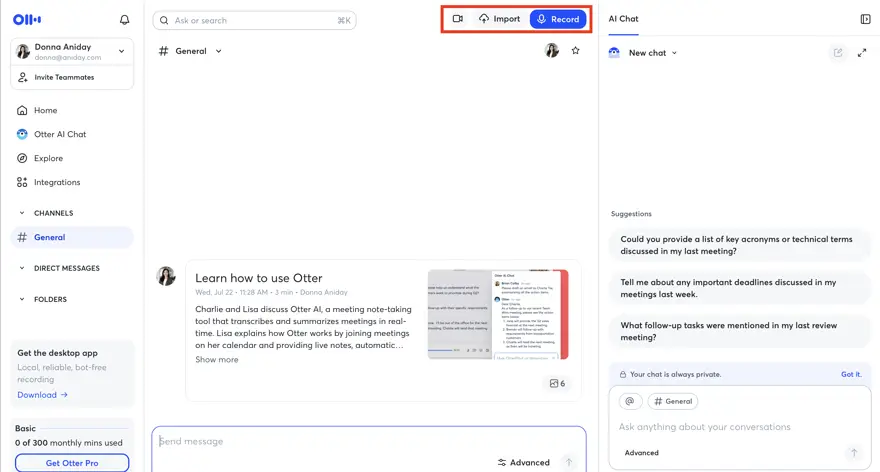The height and width of the screenshot is (472, 880).
Task: Focus the Ask or search field
Action: click(x=254, y=20)
